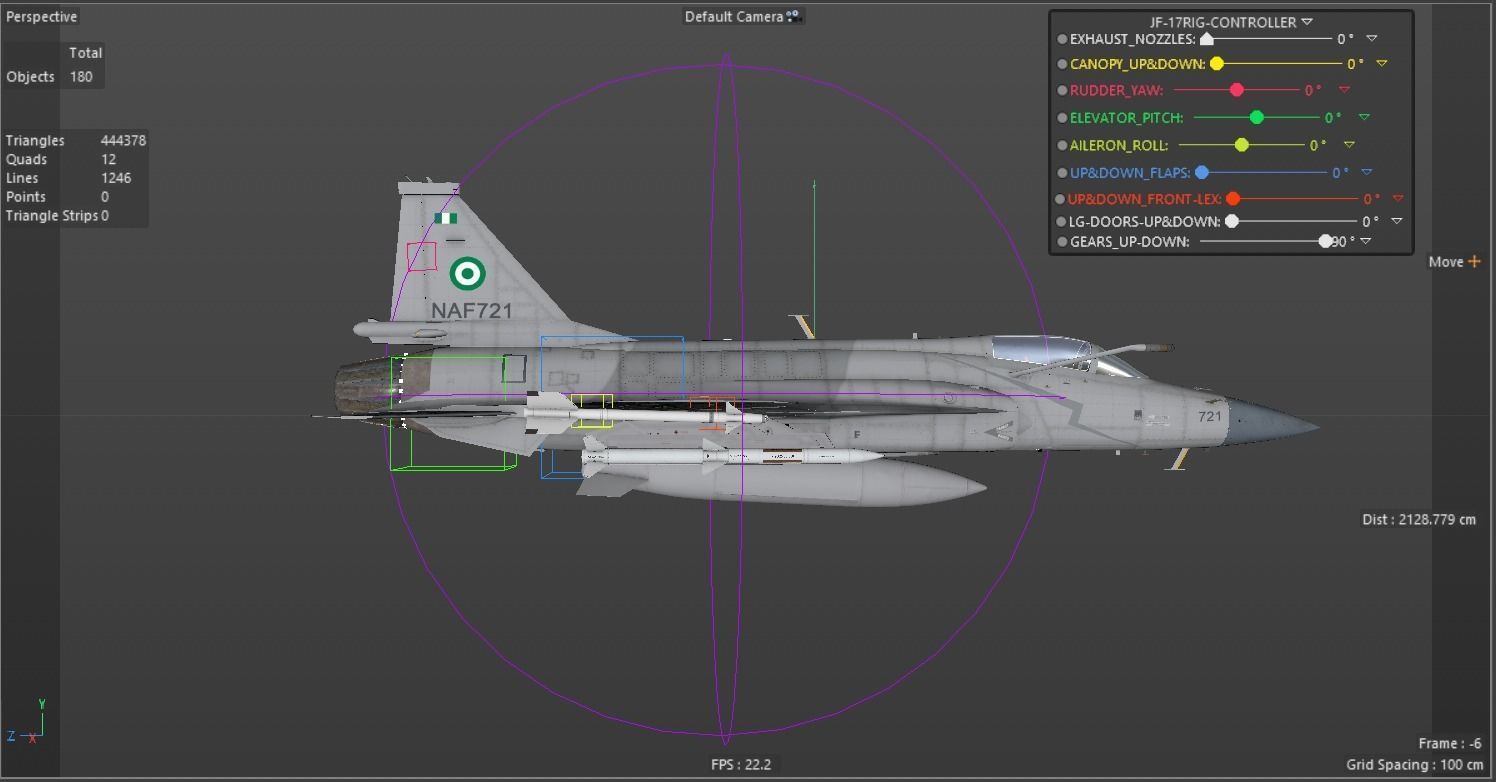
Task: Click the GEARS_UP-DOWN label text
Action: click(1130, 242)
